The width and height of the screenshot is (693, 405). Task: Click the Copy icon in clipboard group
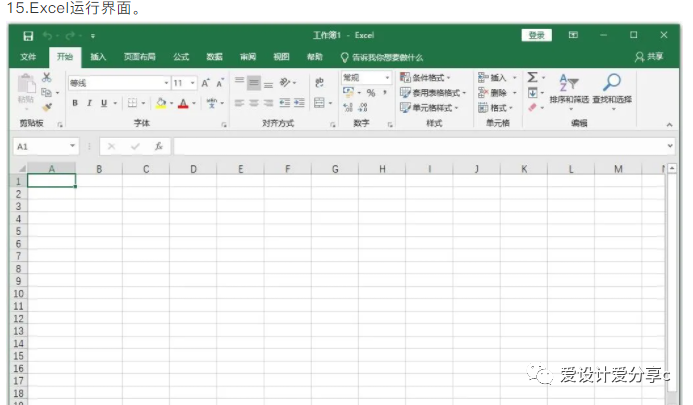[x=46, y=92]
